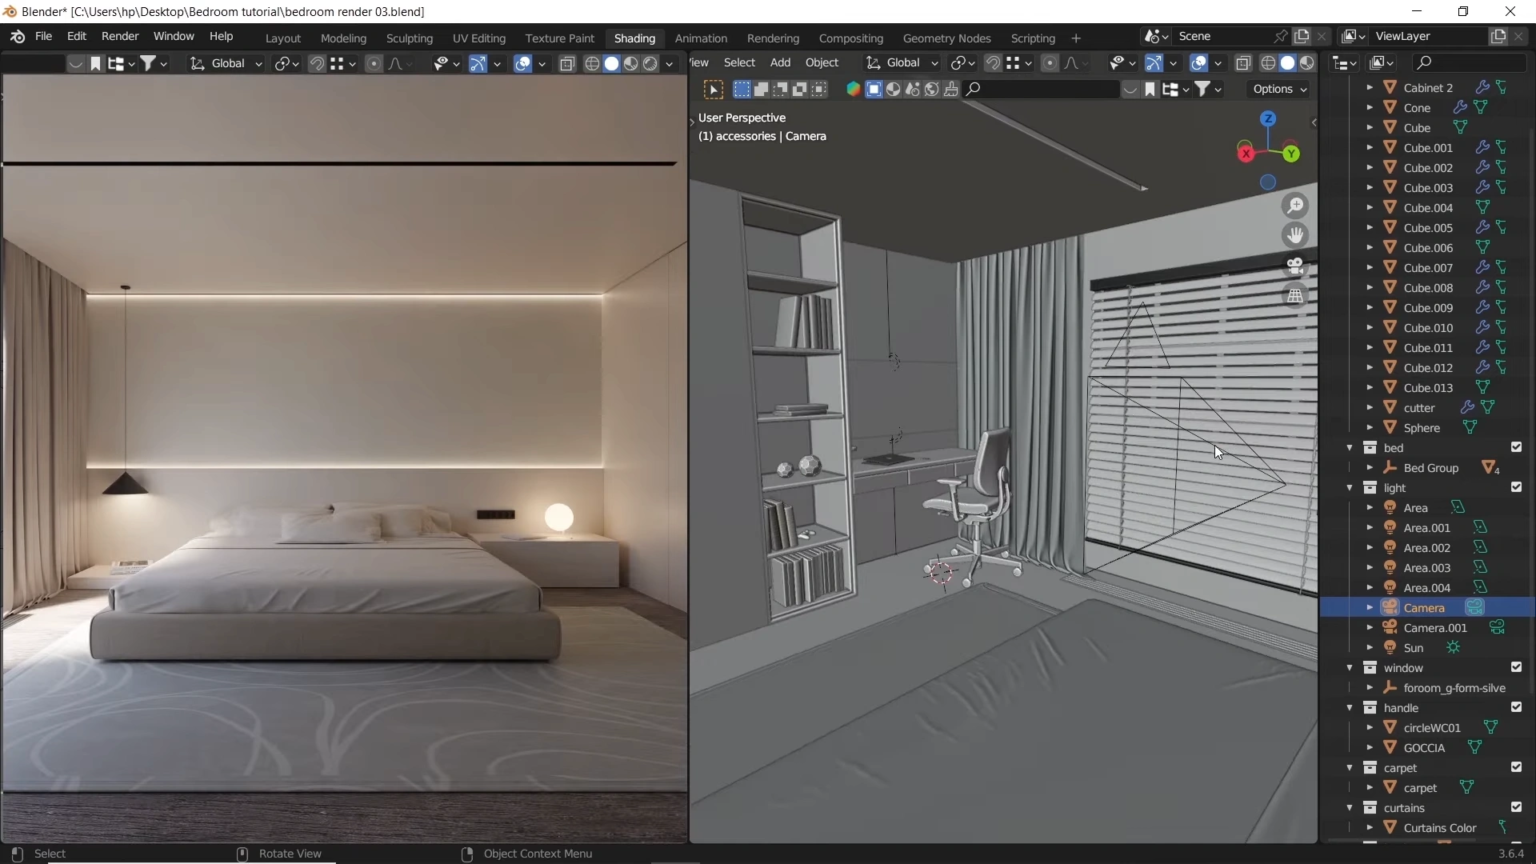Viewport: 1536px width, 864px height.
Task: Open the File menu
Action: pos(44,37)
